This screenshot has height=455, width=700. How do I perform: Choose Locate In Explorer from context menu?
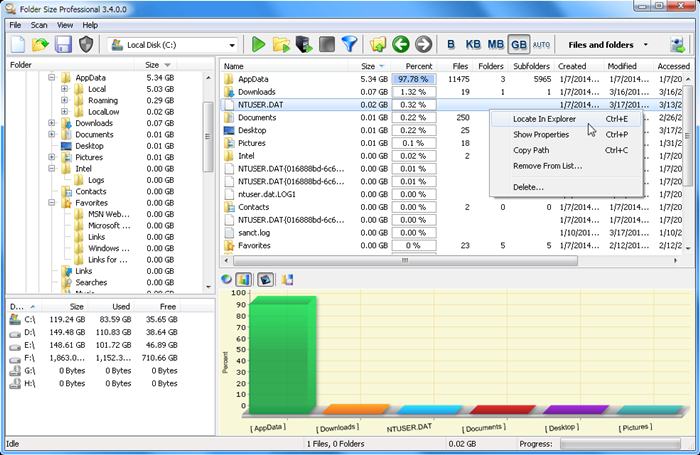point(566,119)
